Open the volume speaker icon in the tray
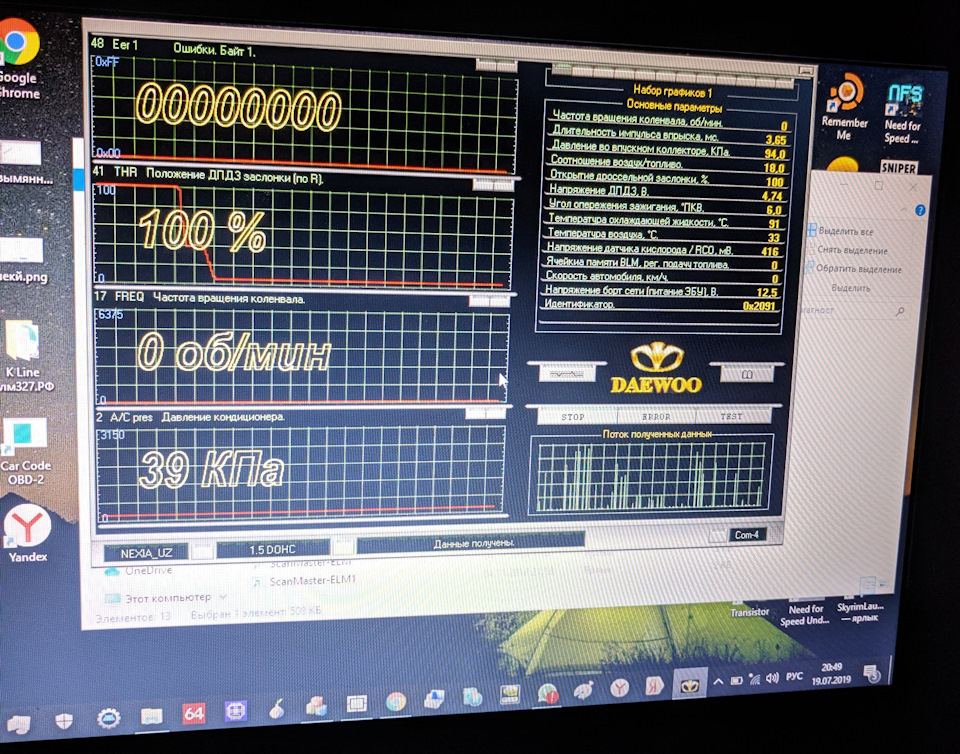 pos(772,678)
